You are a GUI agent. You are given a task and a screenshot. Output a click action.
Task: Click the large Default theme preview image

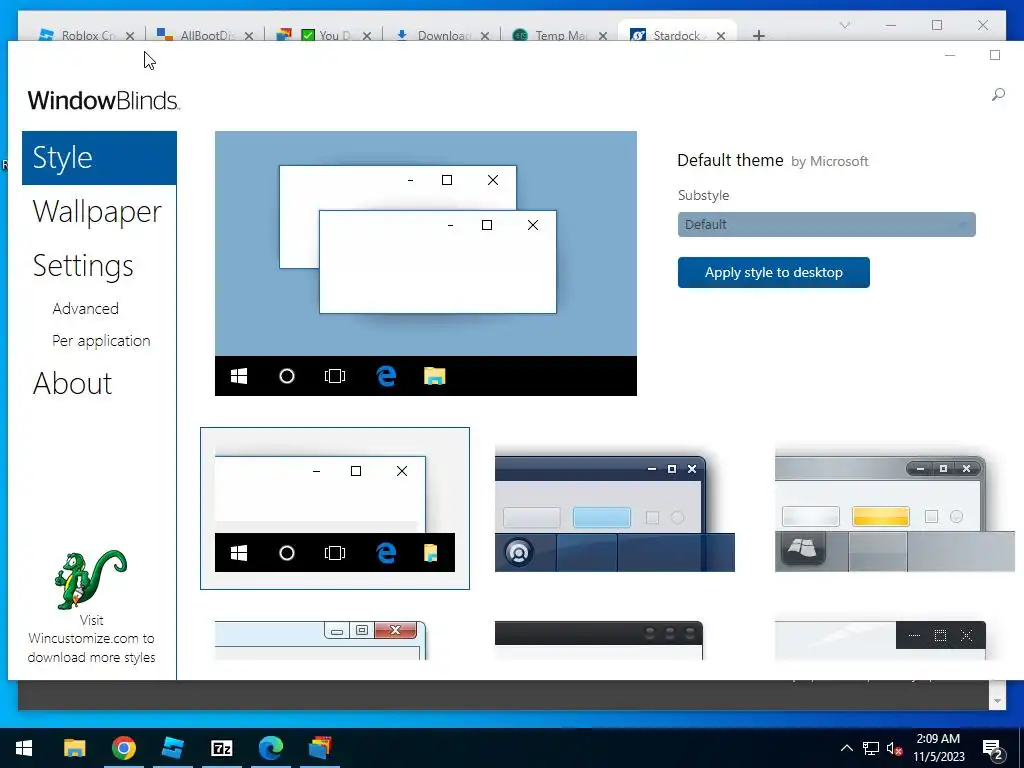pos(426,263)
